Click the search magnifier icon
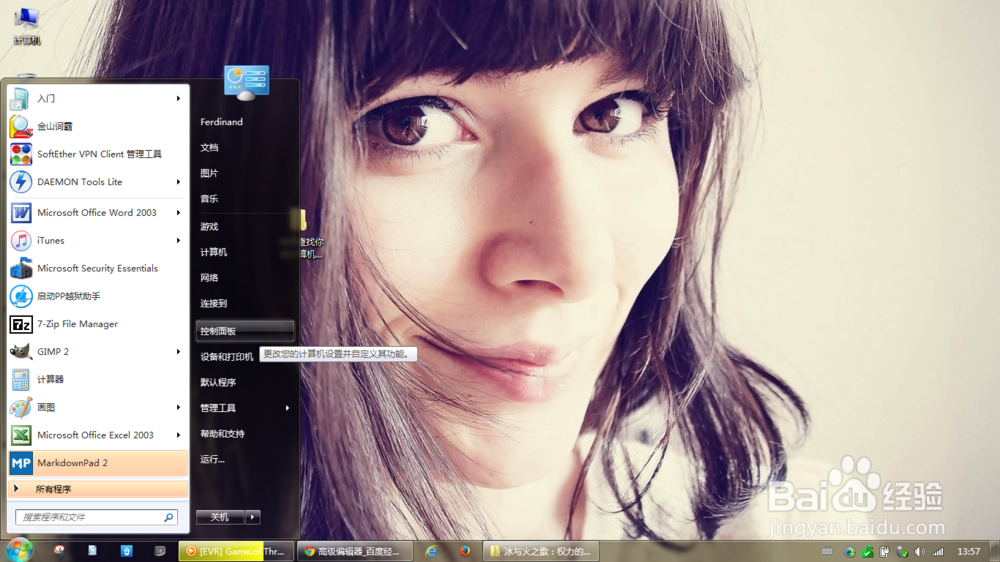Viewport: 1000px width, 562px height. pos(168,517)
